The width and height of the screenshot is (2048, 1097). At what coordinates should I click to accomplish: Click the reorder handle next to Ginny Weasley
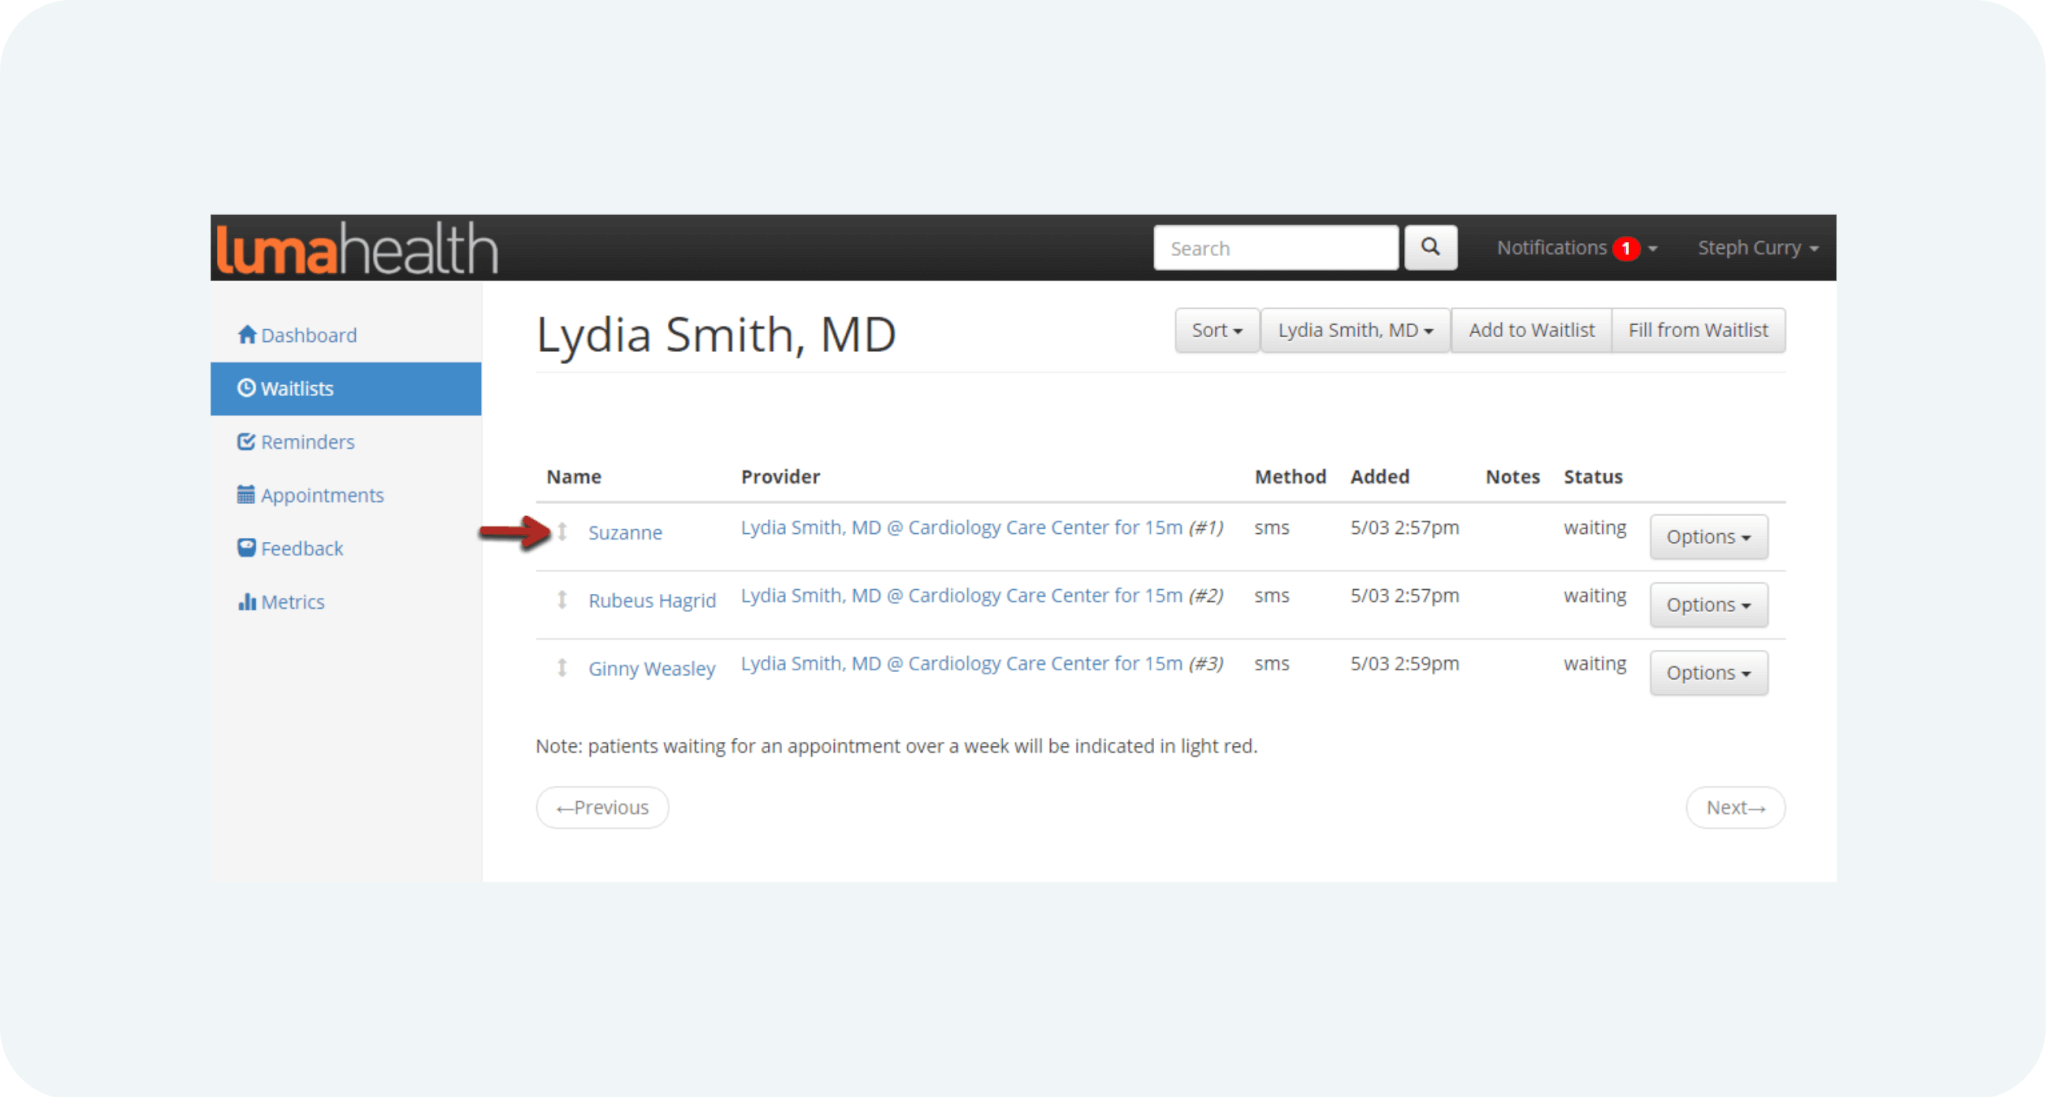pos(562,668)
